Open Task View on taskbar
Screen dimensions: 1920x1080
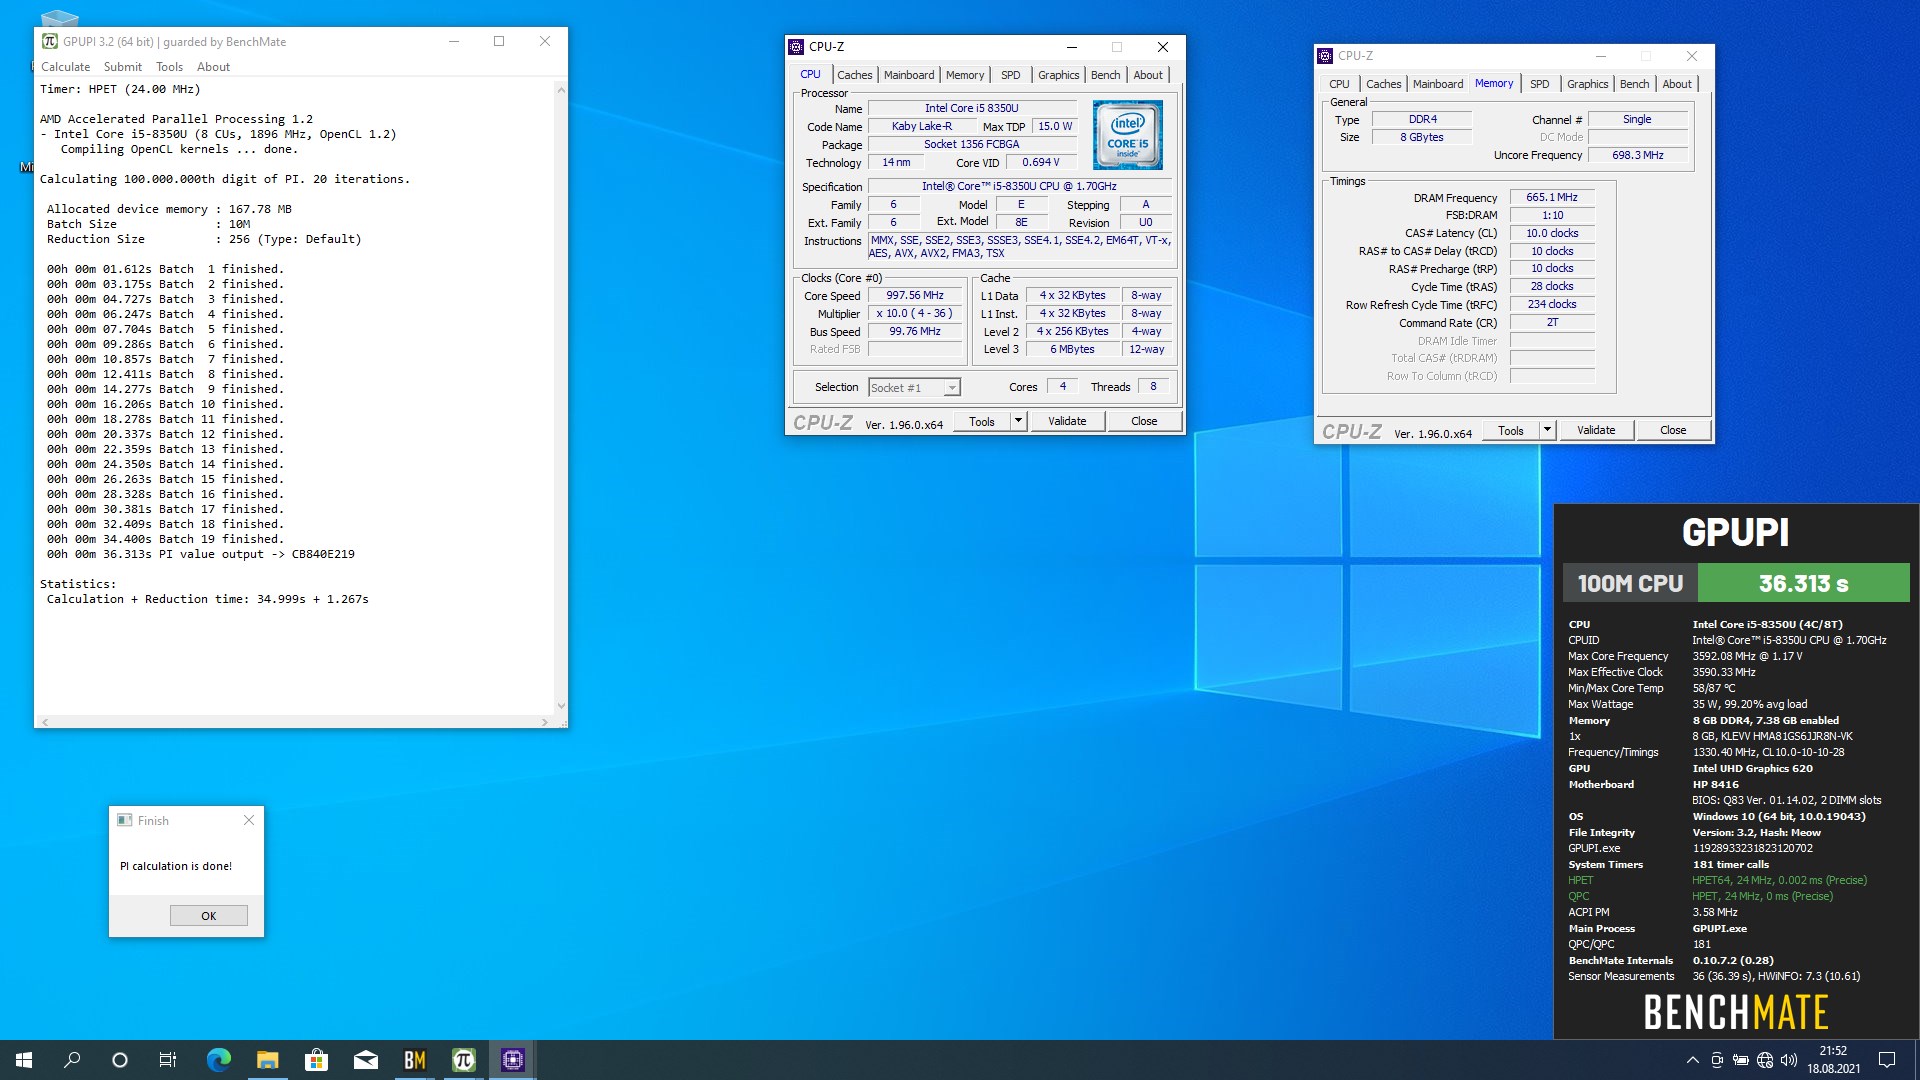(x=168, y=1060)
